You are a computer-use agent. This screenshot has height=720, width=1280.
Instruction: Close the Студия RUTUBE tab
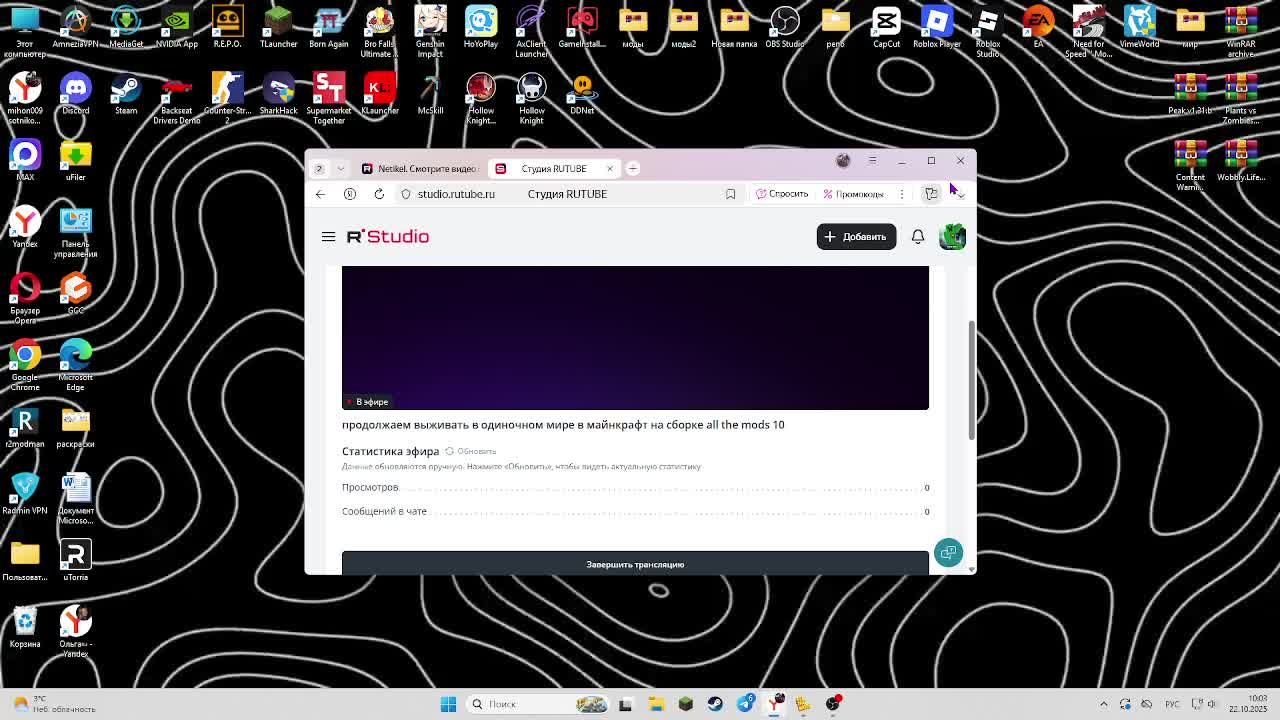point(609,168)
